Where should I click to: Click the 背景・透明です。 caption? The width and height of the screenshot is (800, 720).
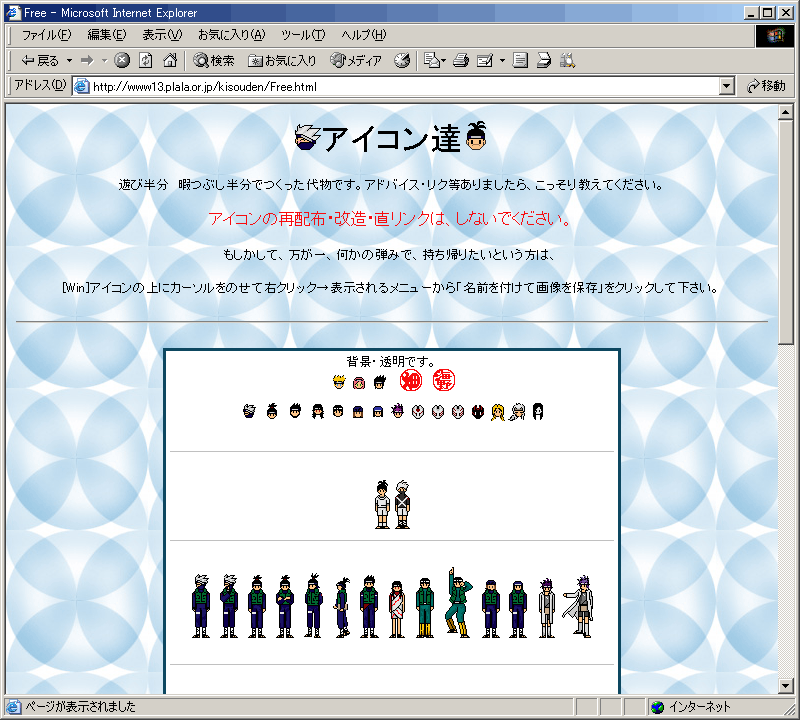pyautogui.click(x=391, y=362)
